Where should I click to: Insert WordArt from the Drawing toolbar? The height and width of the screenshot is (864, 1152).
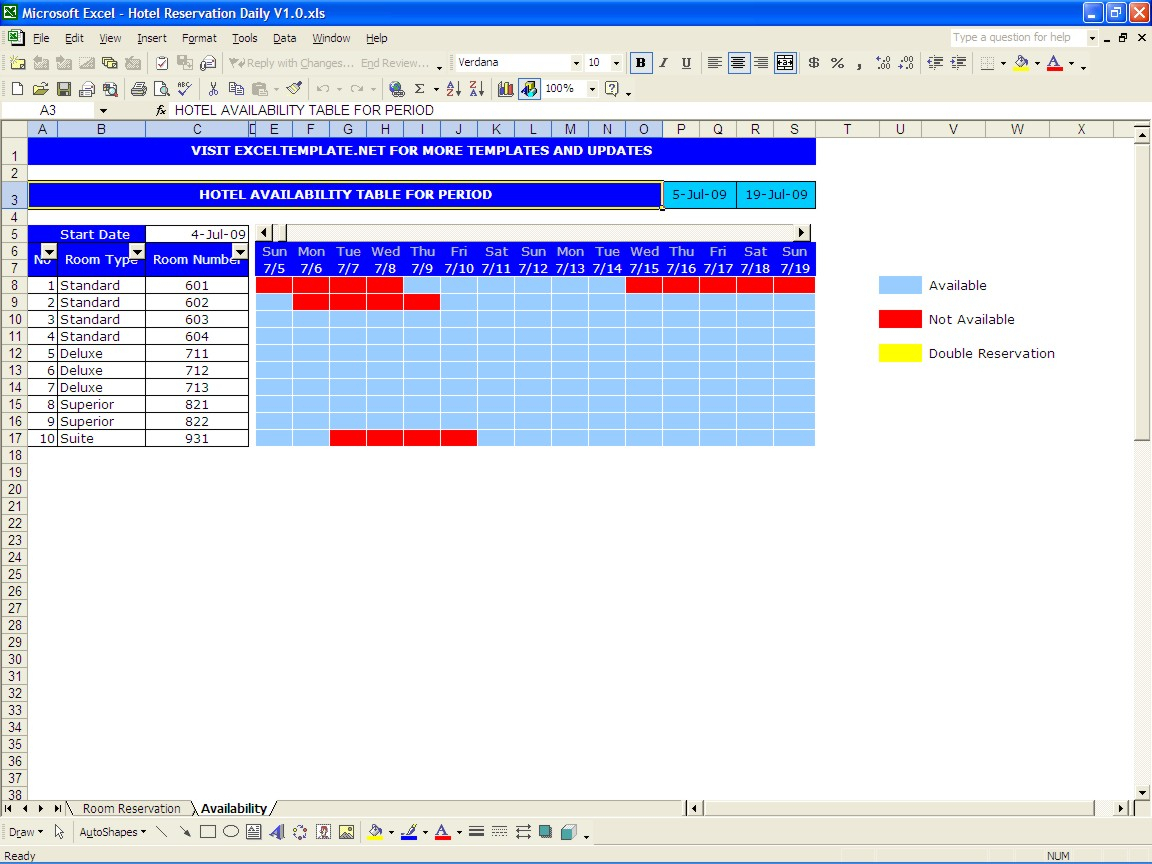277,832
